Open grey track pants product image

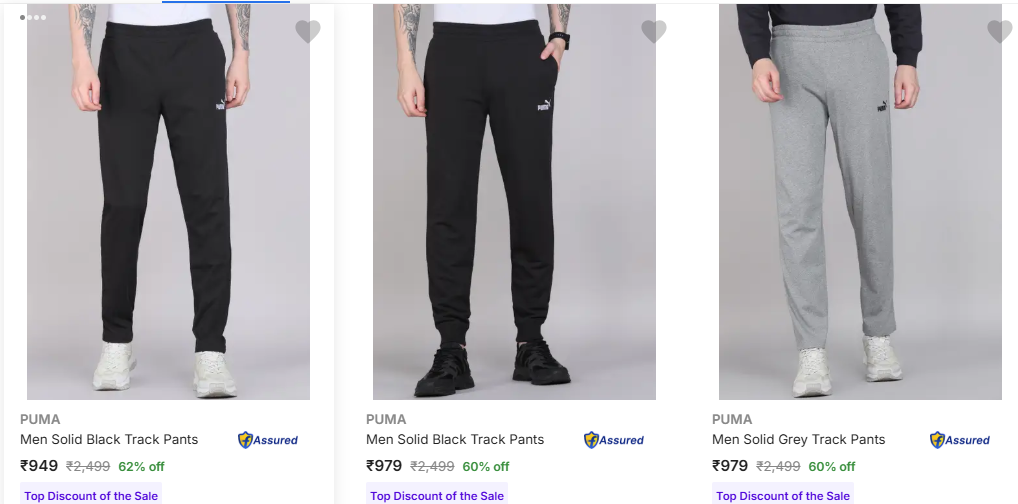(x=860, y=200)
